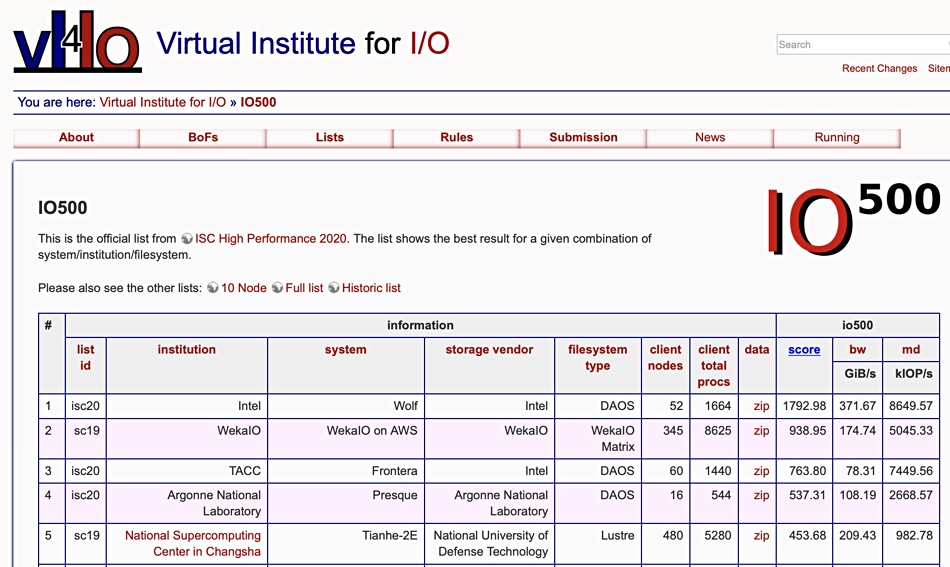Viewport: 950px width, 567px height.
Task: Open the 10 Node list link
Action: click(x=244, y=288)
